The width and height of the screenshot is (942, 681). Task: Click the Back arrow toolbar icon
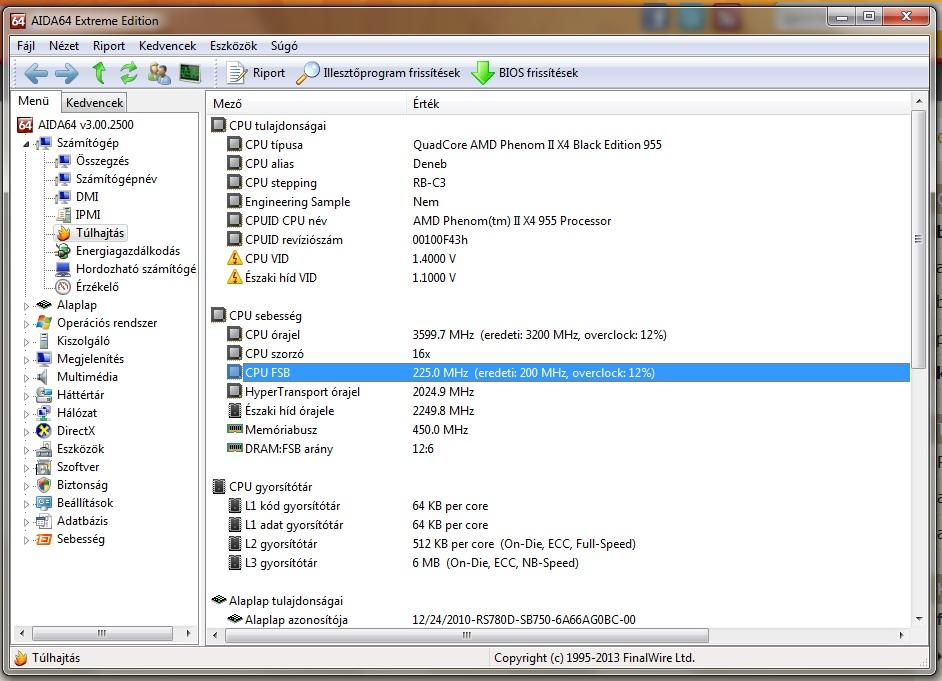click(x=36, y=73)
